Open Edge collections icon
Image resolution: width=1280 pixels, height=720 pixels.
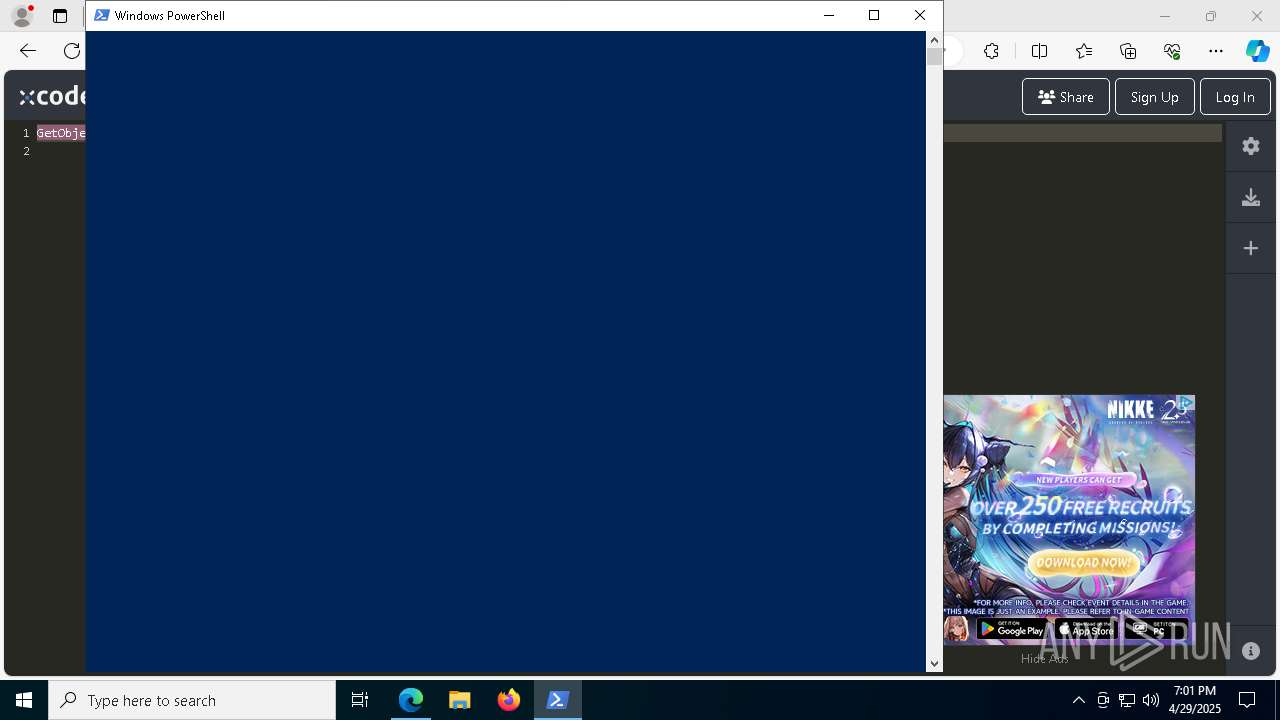(x=1128, y=51)
